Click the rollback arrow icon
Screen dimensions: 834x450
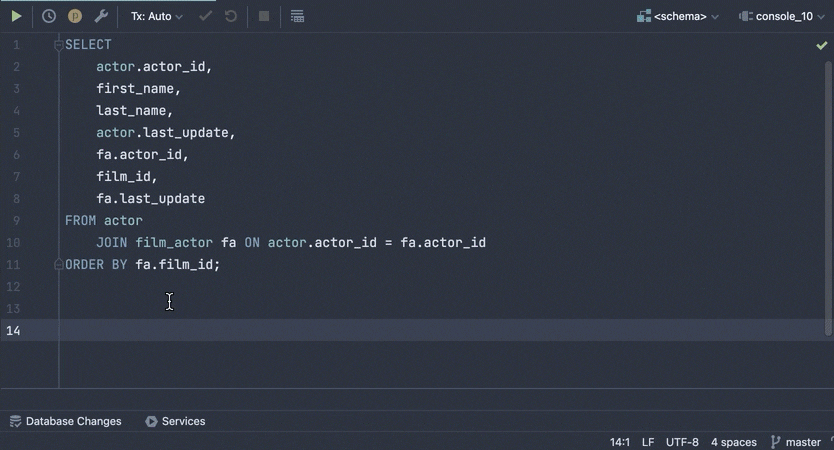(x=231, y=16)
